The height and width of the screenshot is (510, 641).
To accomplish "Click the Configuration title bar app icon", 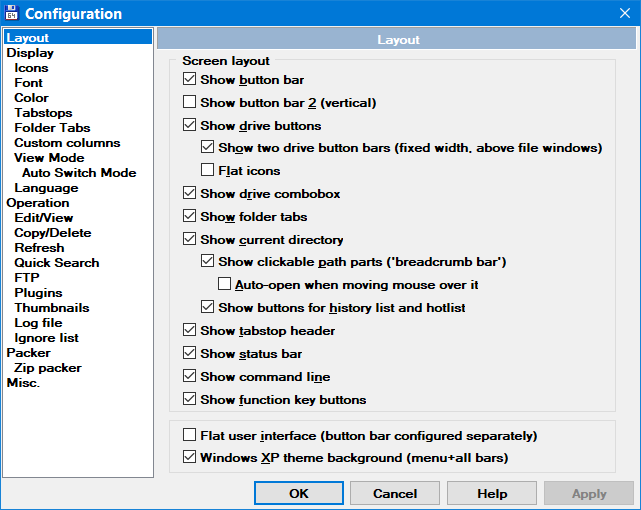I will click(12, 13).
